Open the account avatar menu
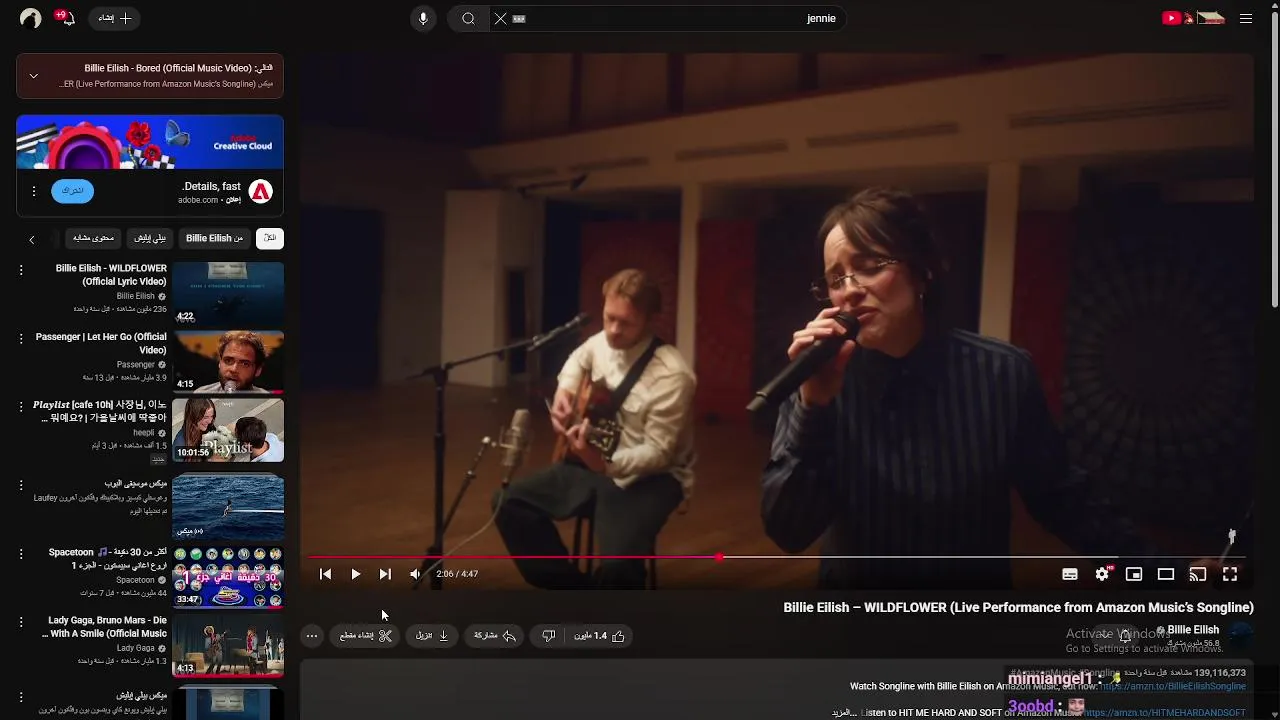 coord(31,18)
